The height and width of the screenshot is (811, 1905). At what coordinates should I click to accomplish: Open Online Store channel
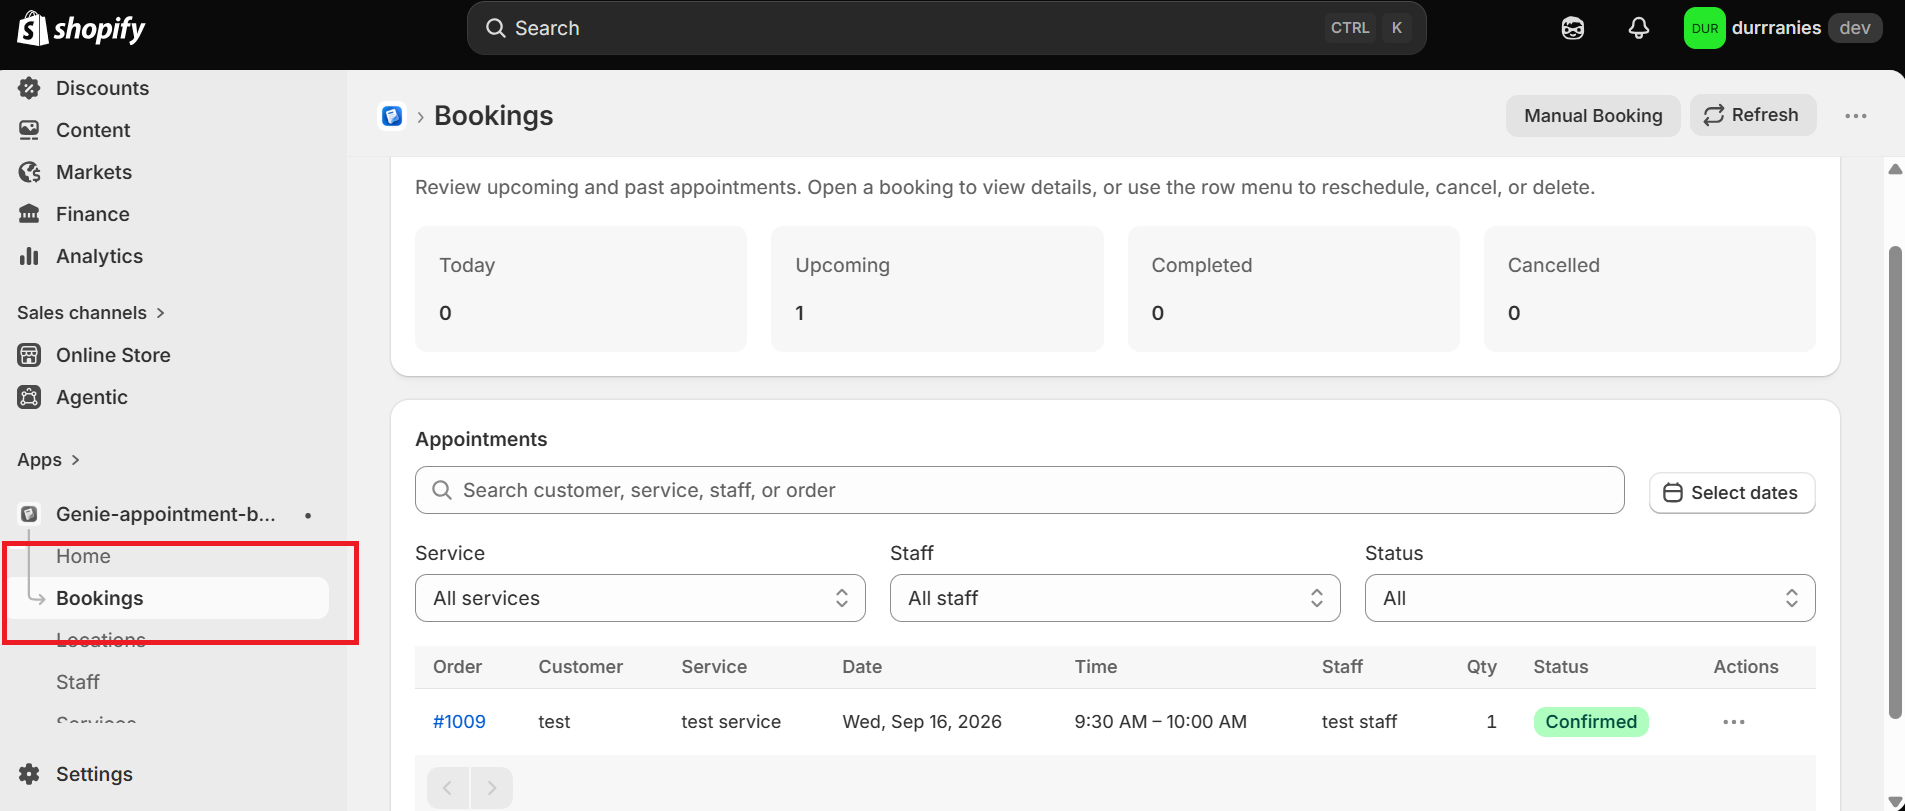[113, 355]
